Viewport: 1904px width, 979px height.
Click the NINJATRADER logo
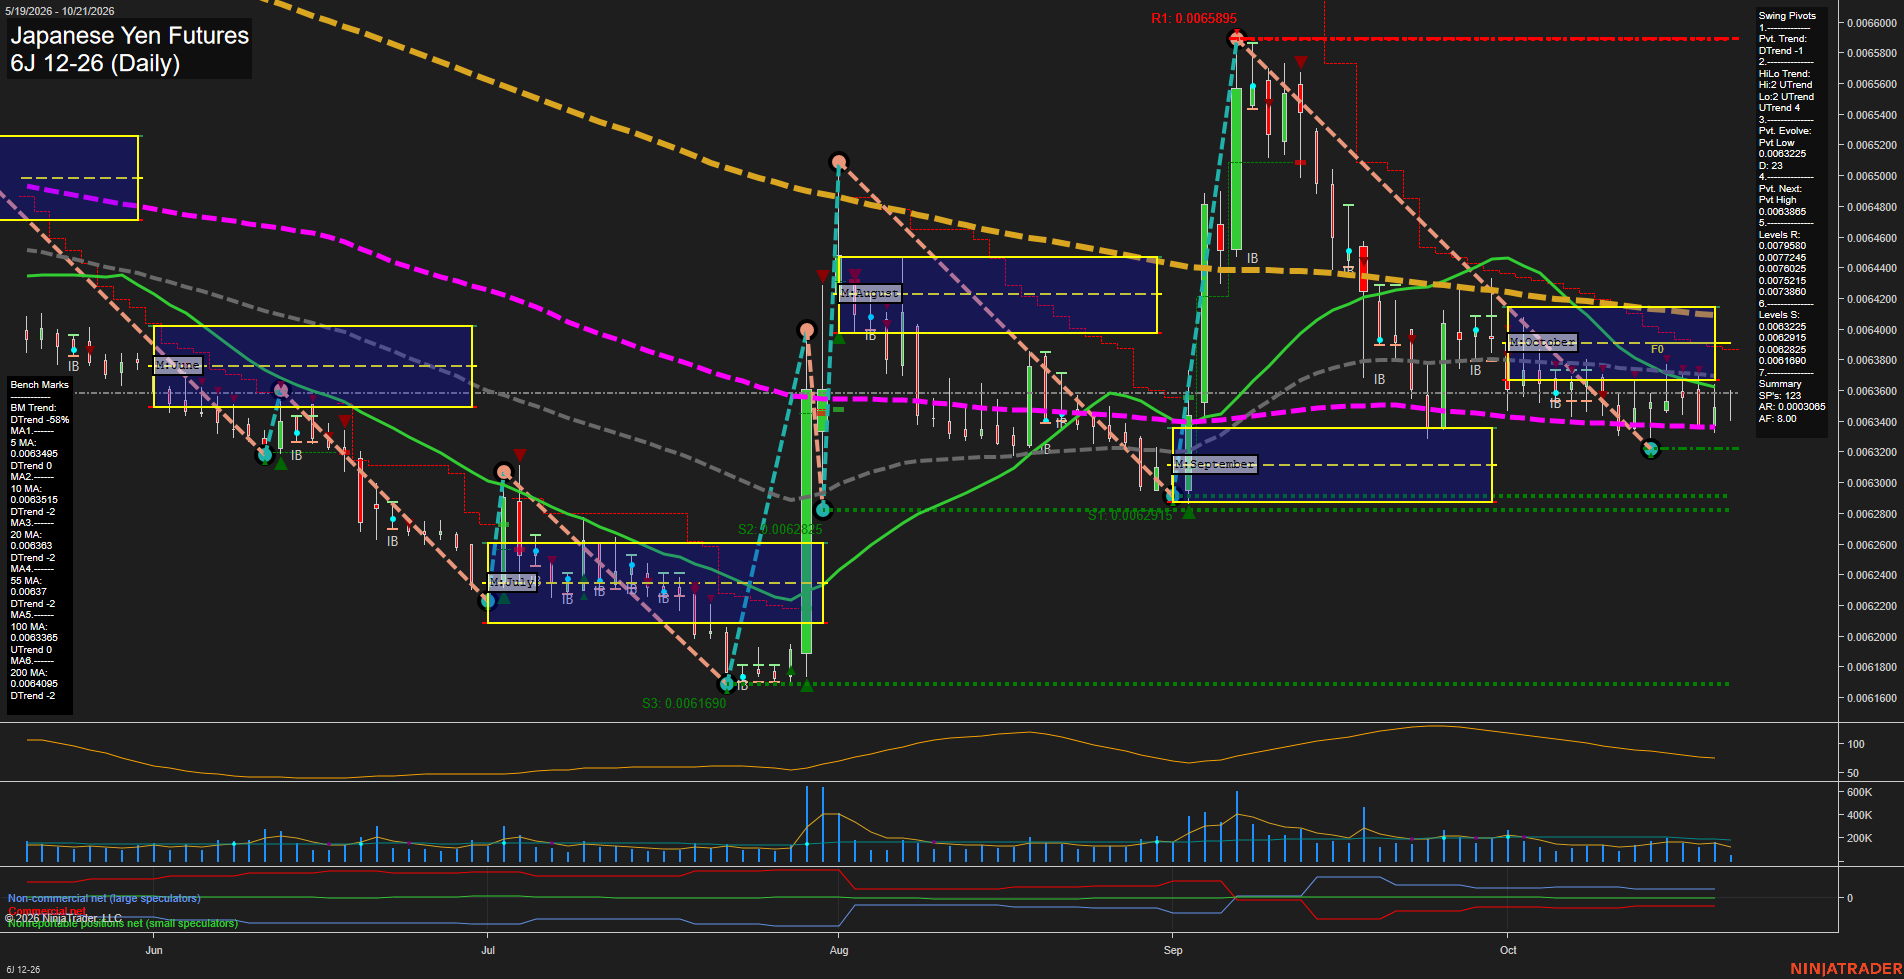coord(1845,969)
